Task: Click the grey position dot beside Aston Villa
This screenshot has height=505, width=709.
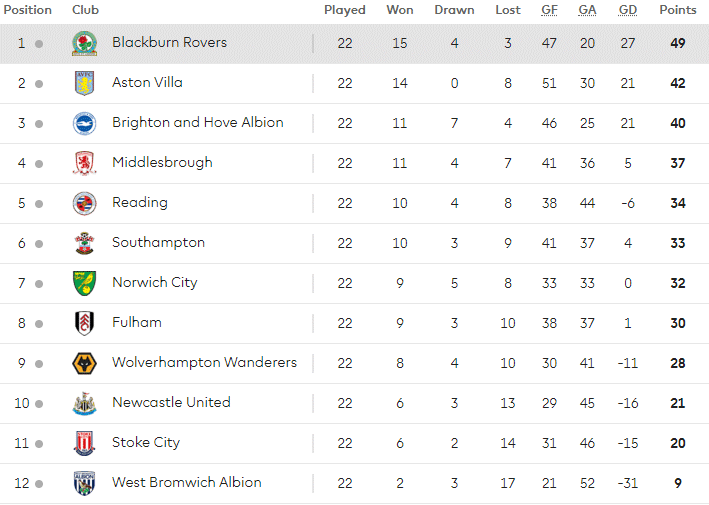Action: (x=39, y=84)
